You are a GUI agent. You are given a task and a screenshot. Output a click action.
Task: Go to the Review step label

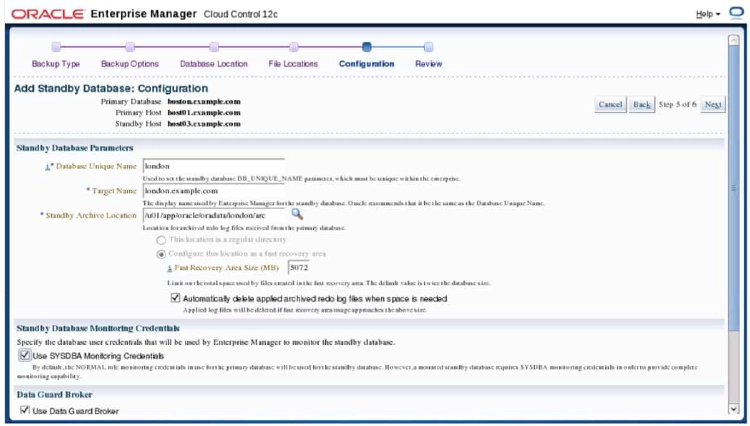pyautogui.click(x=429, y=64)
